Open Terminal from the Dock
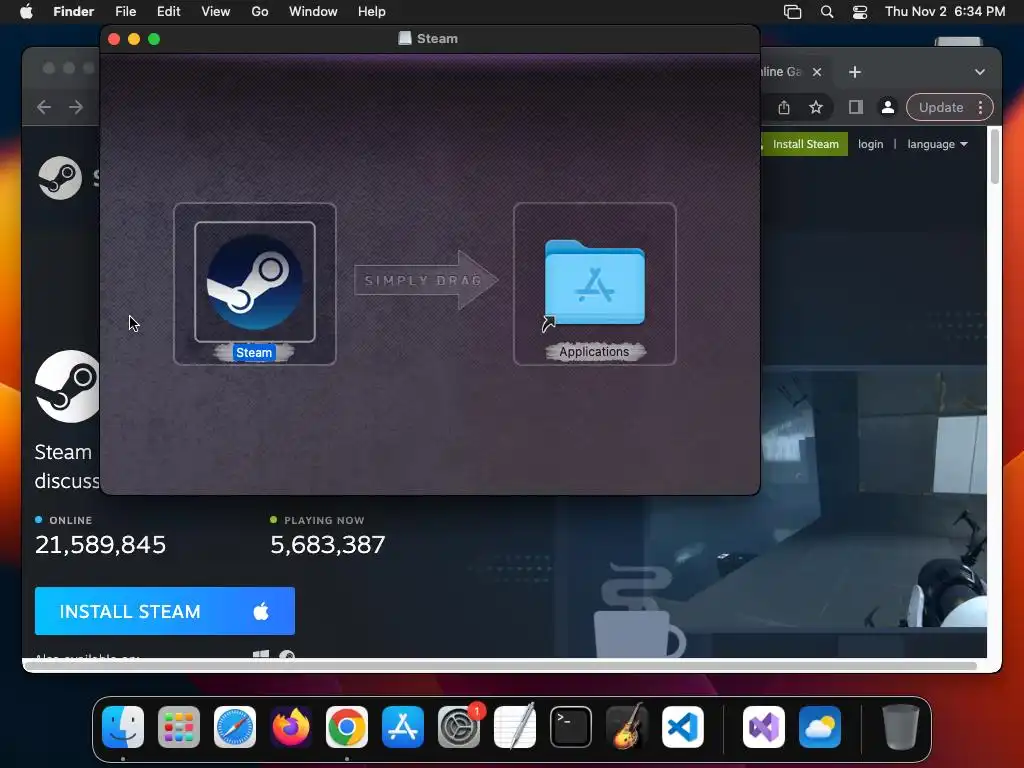This screenshot has width=1024, height=768. [x=571, y=727]
